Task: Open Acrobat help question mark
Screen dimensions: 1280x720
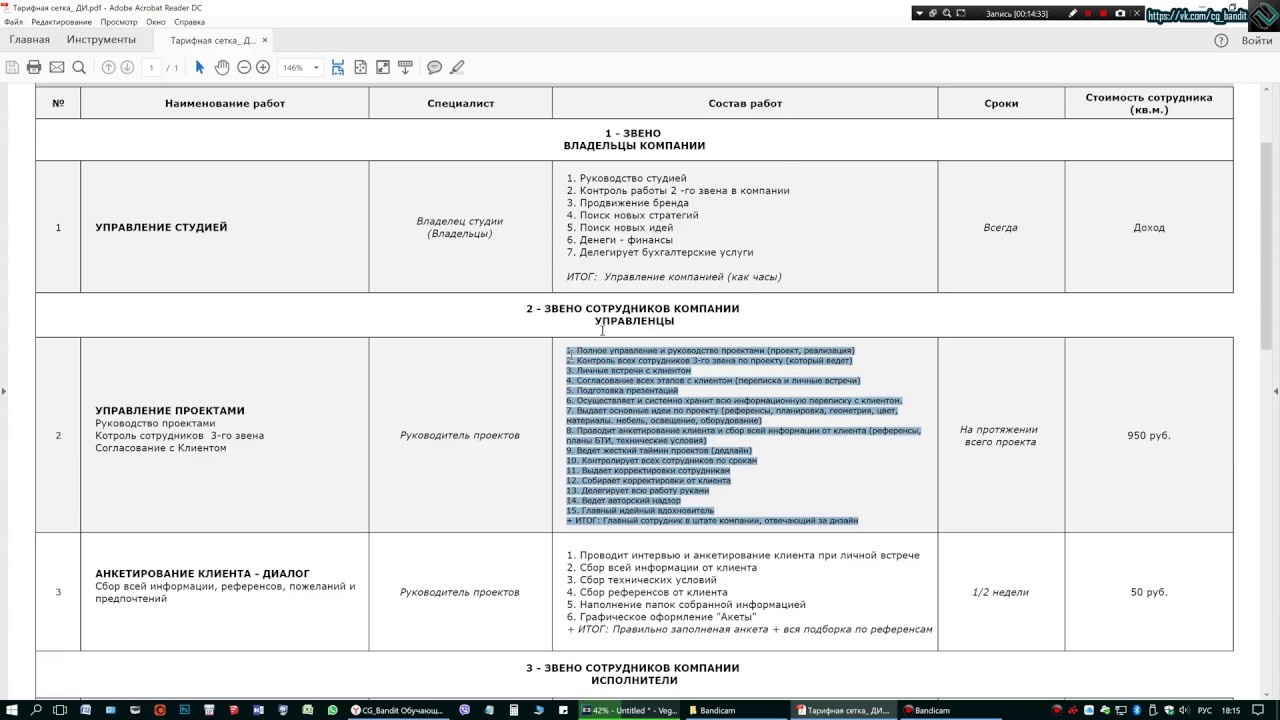Action: [x=1221, y=40]
